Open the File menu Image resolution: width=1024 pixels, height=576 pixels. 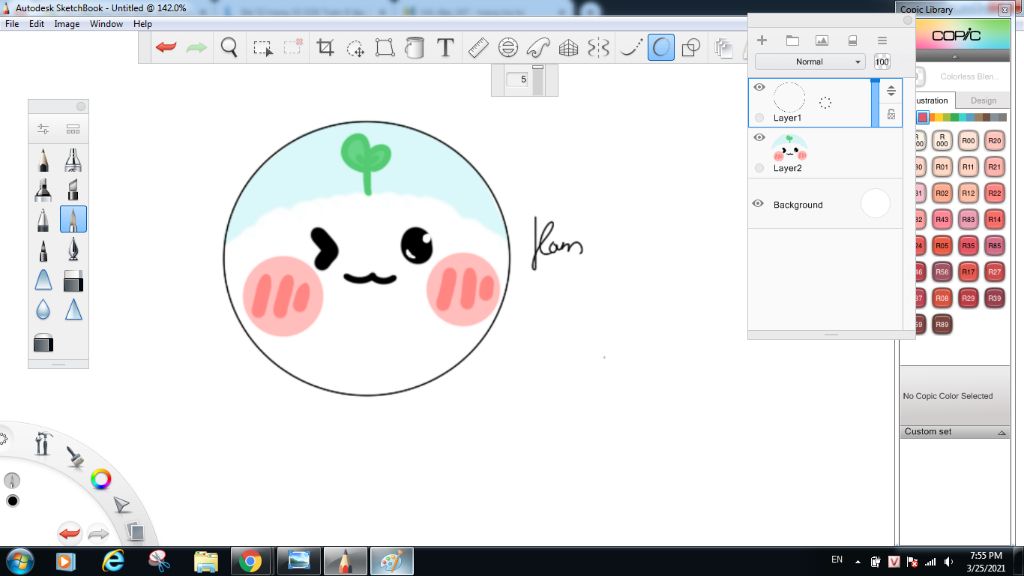click(12, 24)
